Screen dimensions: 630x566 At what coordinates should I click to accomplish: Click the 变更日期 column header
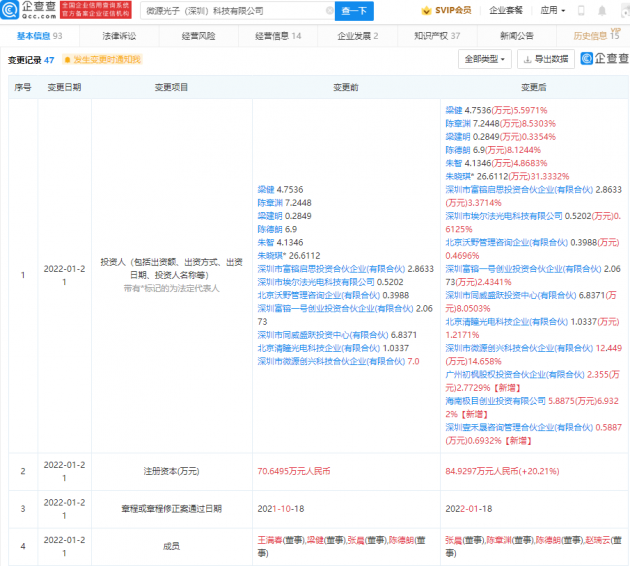tap(64, 87)
